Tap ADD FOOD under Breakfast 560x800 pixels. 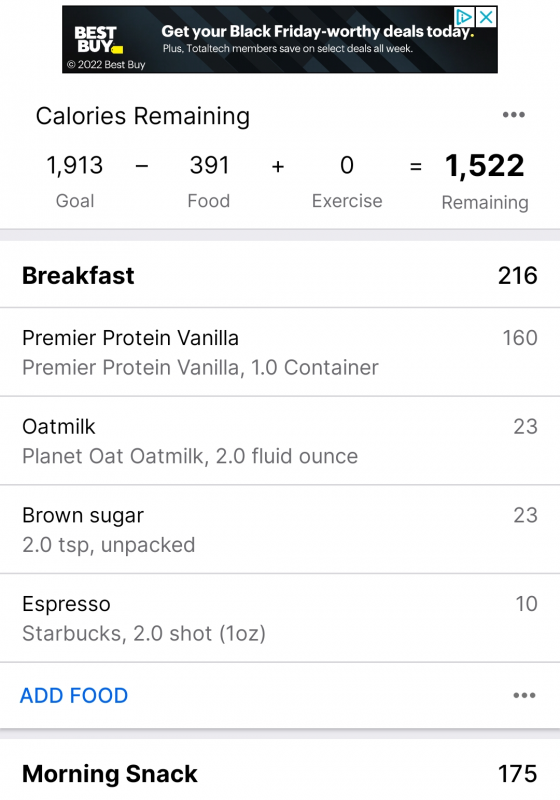coord(74,695)
